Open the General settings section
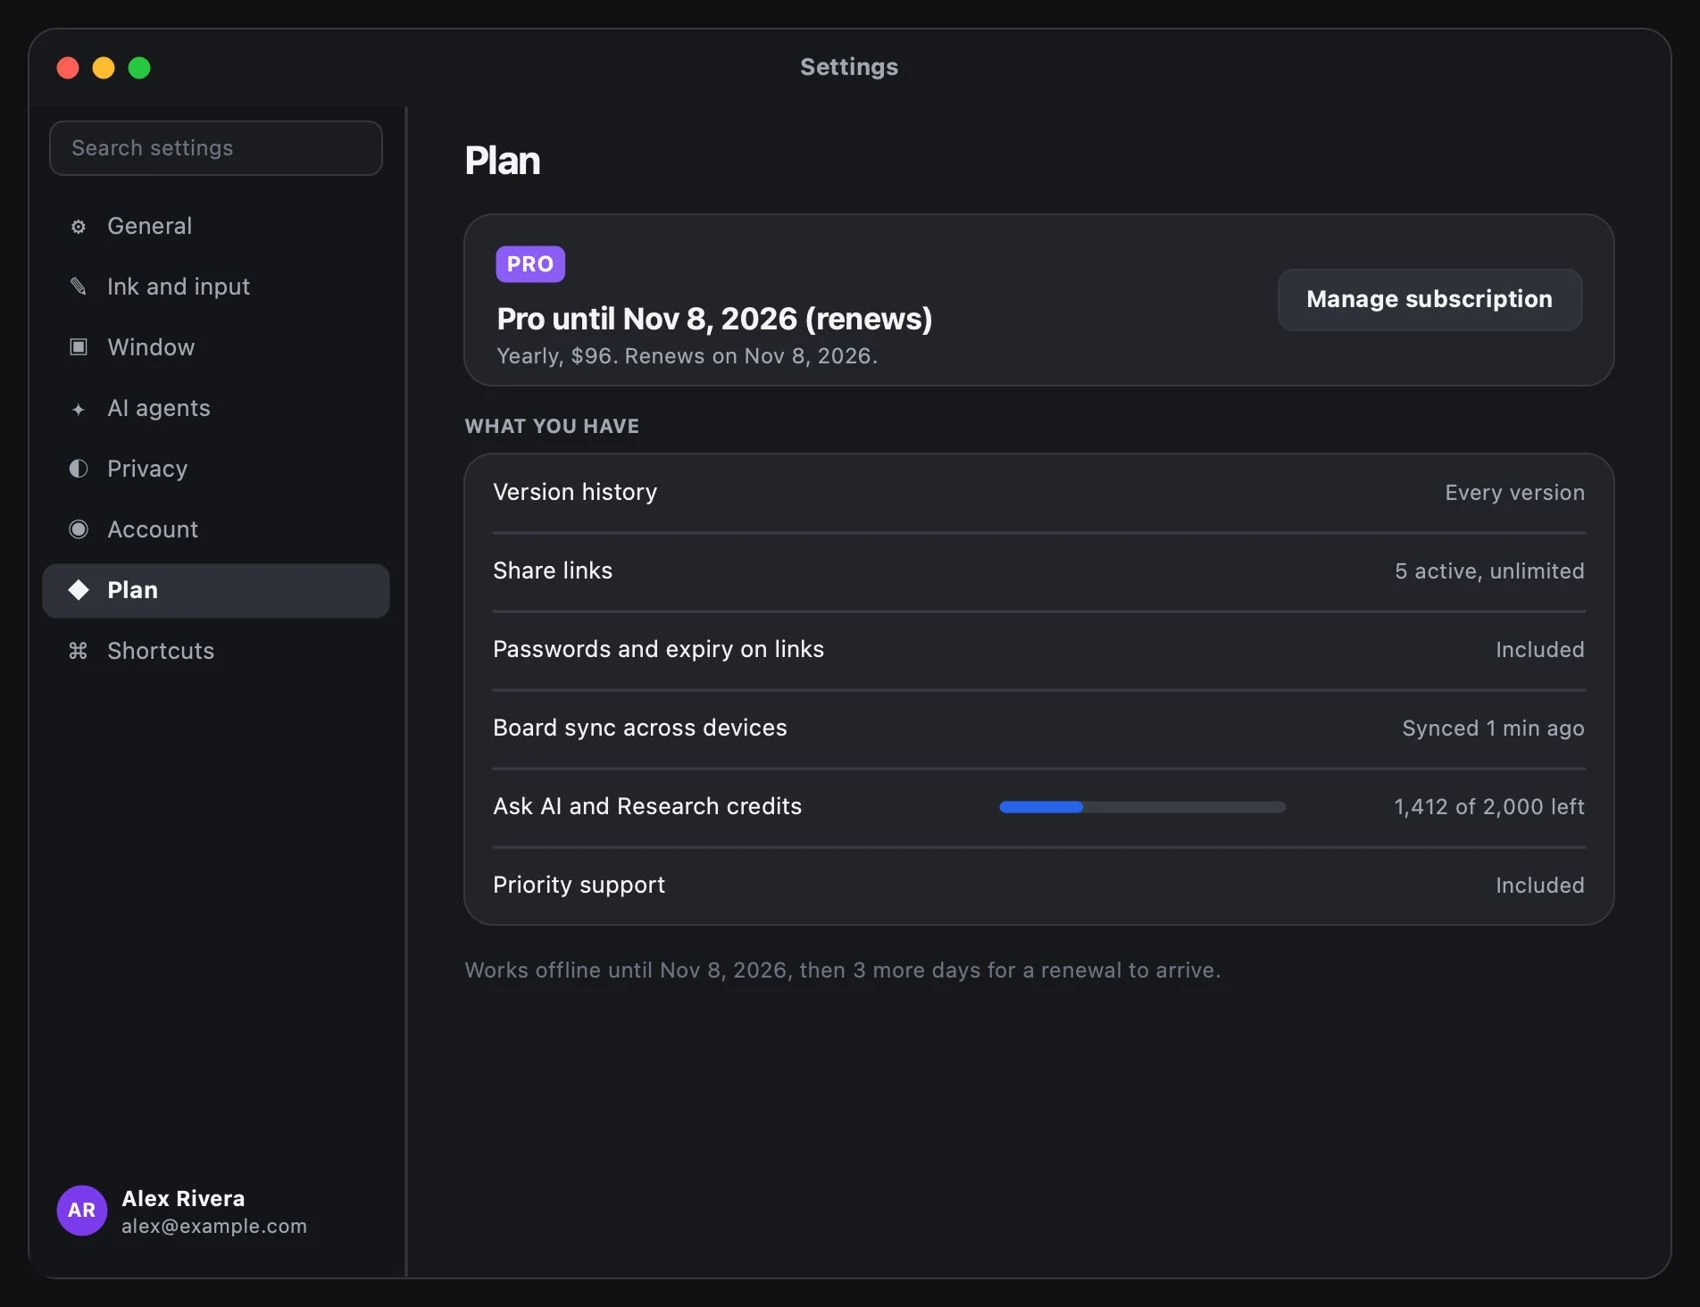1700x1307 pixels. [216, 226]
